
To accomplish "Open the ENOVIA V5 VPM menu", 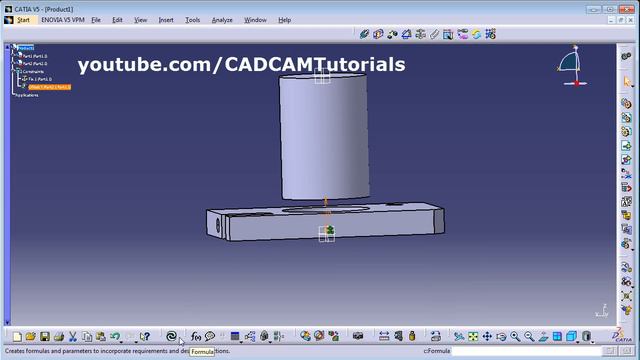I will coord(63,20).
